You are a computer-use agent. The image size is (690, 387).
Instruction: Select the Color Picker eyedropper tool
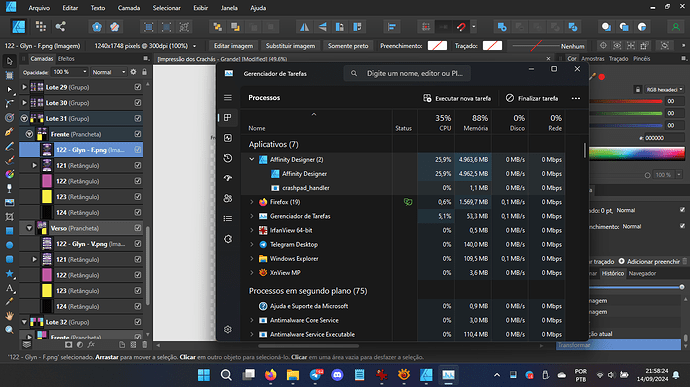pos(9,302)
